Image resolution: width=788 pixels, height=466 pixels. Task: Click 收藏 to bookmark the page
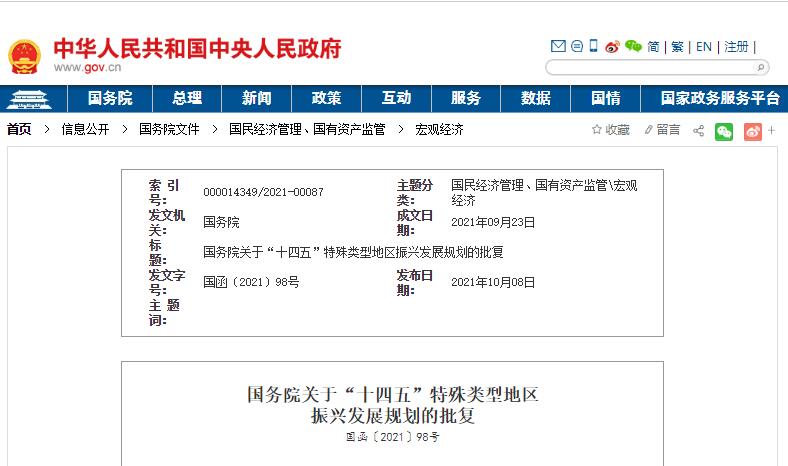pyautogui.click(x=611, y=130)
